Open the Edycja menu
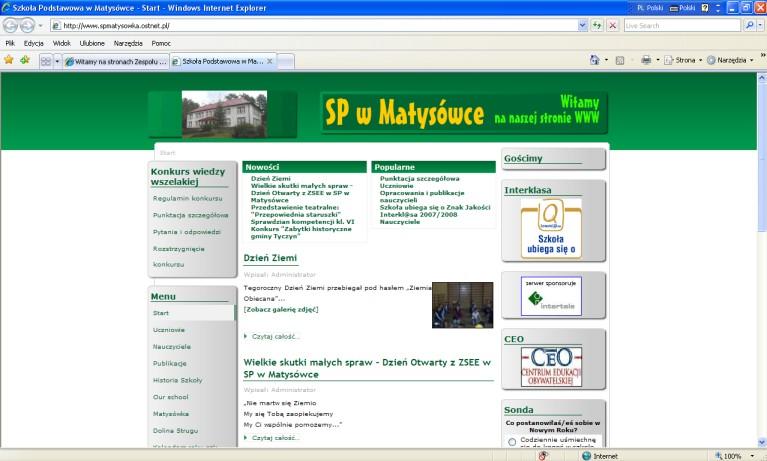 [x=34, y=43]
